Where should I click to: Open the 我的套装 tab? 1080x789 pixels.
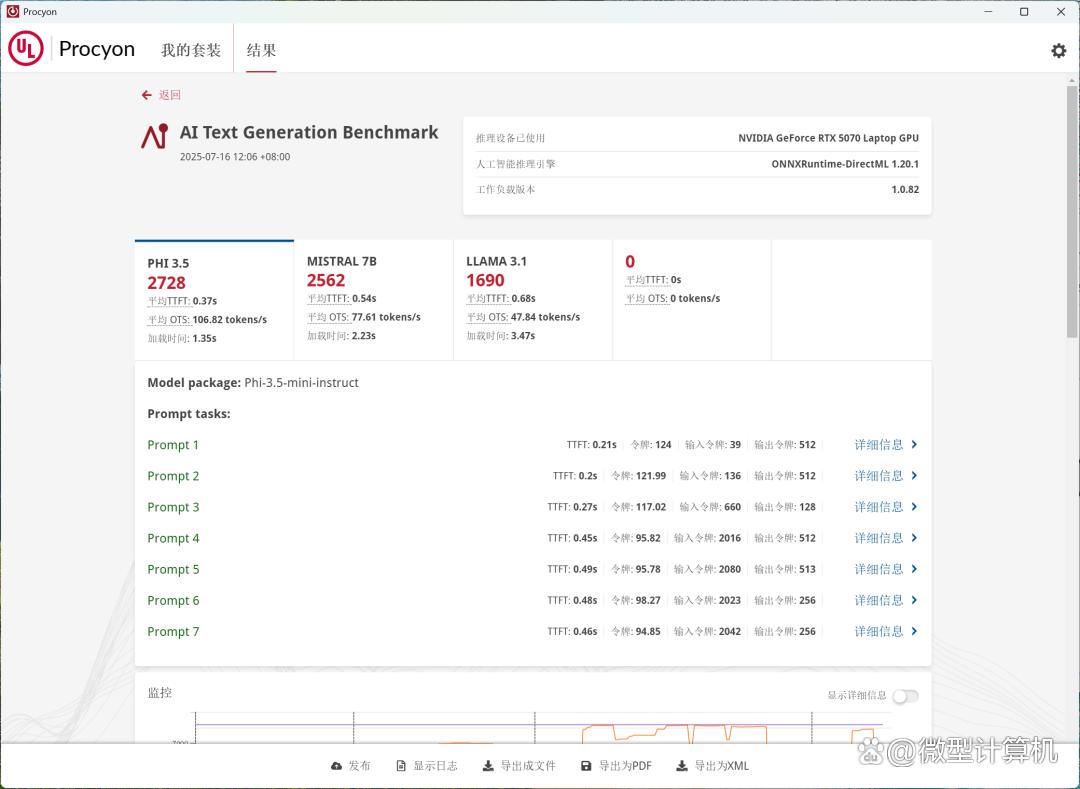191,50
